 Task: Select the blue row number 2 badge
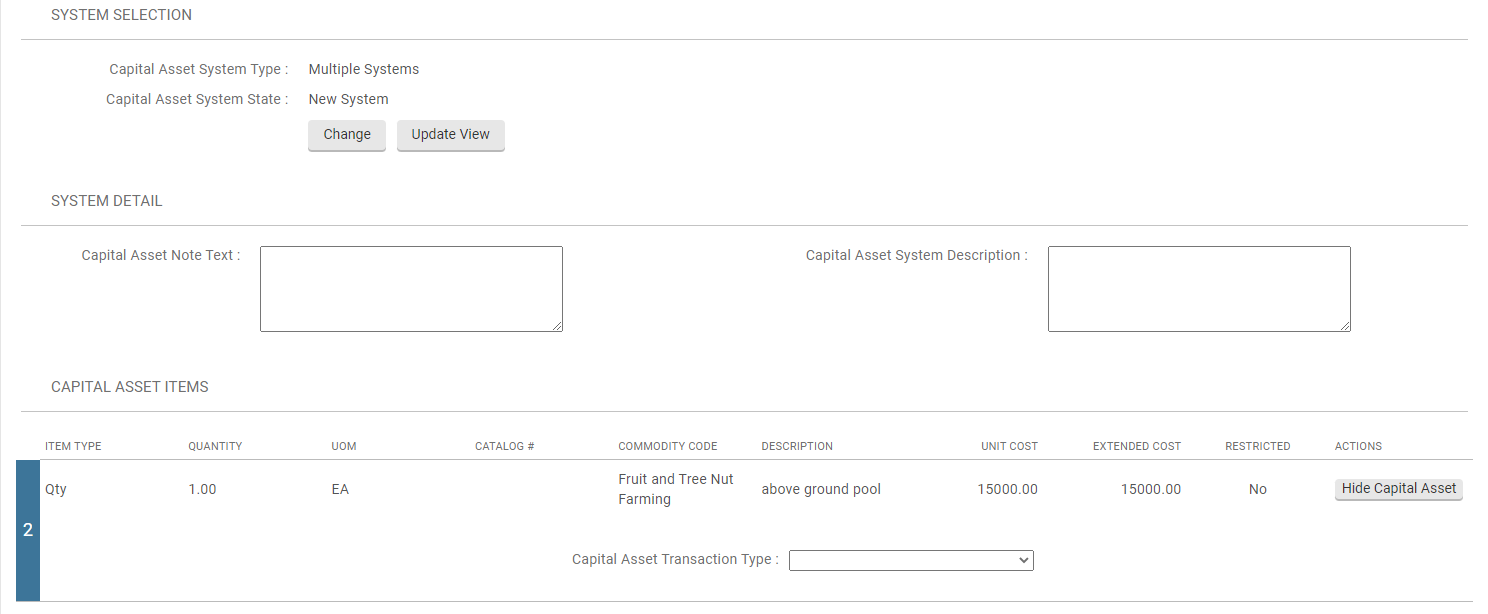pyautogui.click(x=28, y=530)
